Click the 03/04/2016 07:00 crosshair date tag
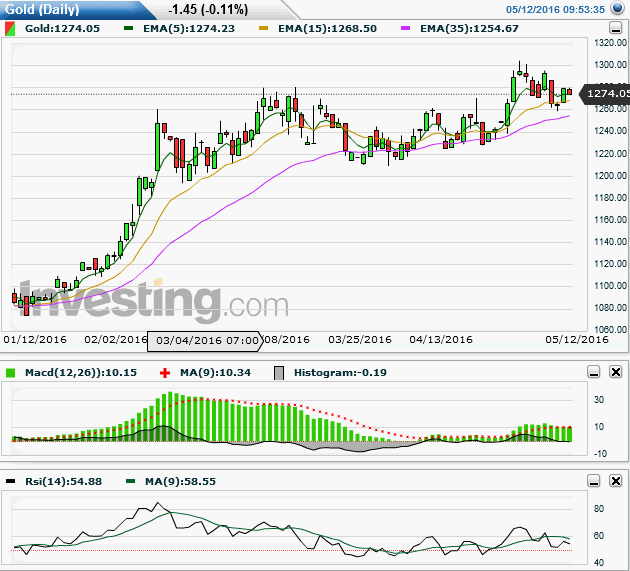The image size is (630, 571). (205, 341)
